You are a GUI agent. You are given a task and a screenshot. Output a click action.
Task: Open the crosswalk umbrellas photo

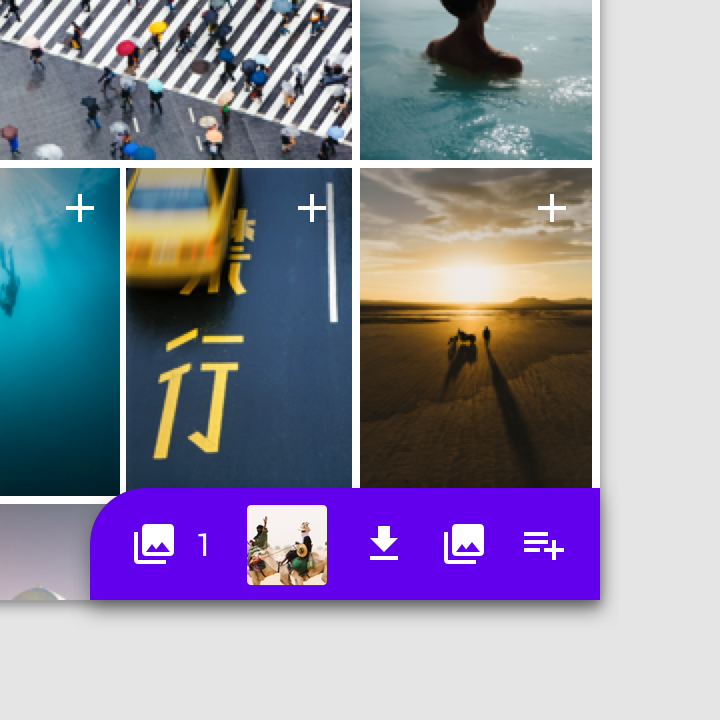176,80
